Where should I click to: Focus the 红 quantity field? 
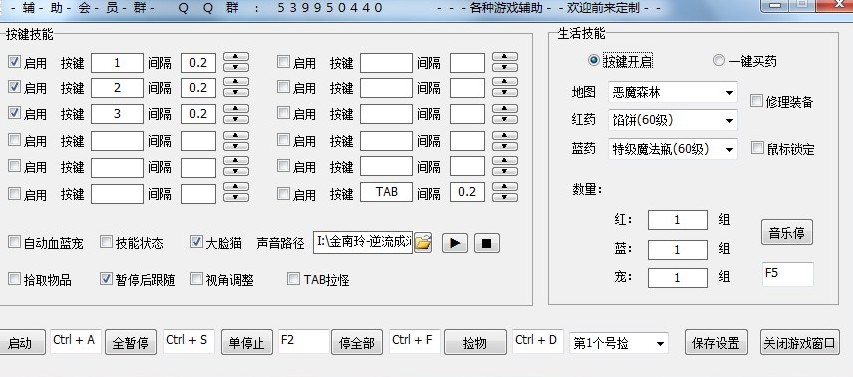tap(678, 220)
